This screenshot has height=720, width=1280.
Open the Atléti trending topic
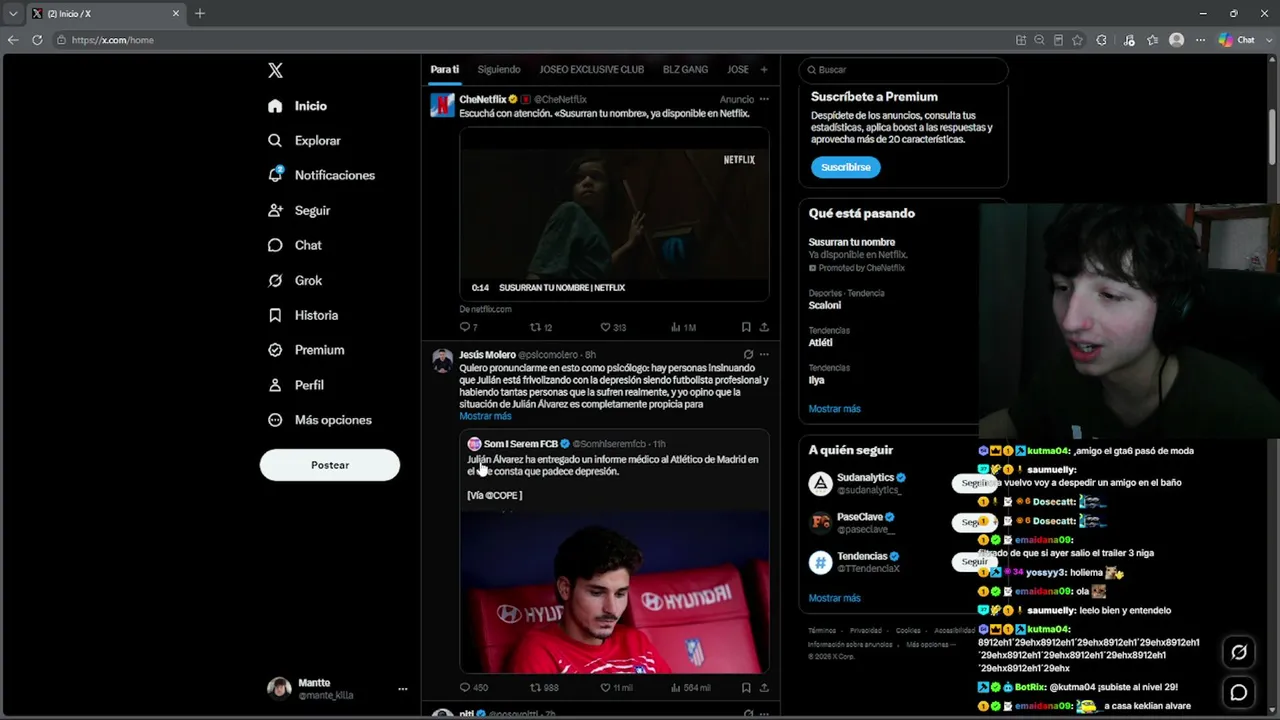[820, 342]
